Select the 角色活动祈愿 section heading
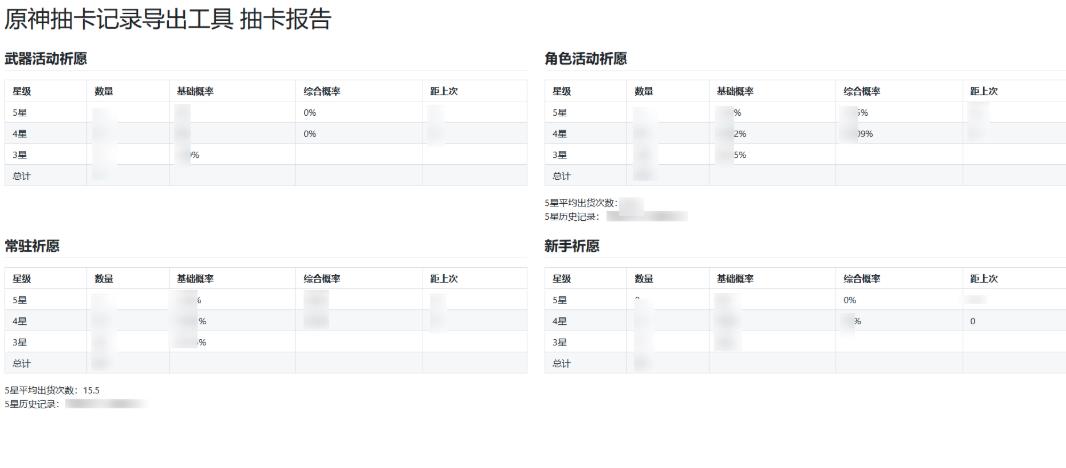Screen dimensions: 1066x468 tap(585, 59)
